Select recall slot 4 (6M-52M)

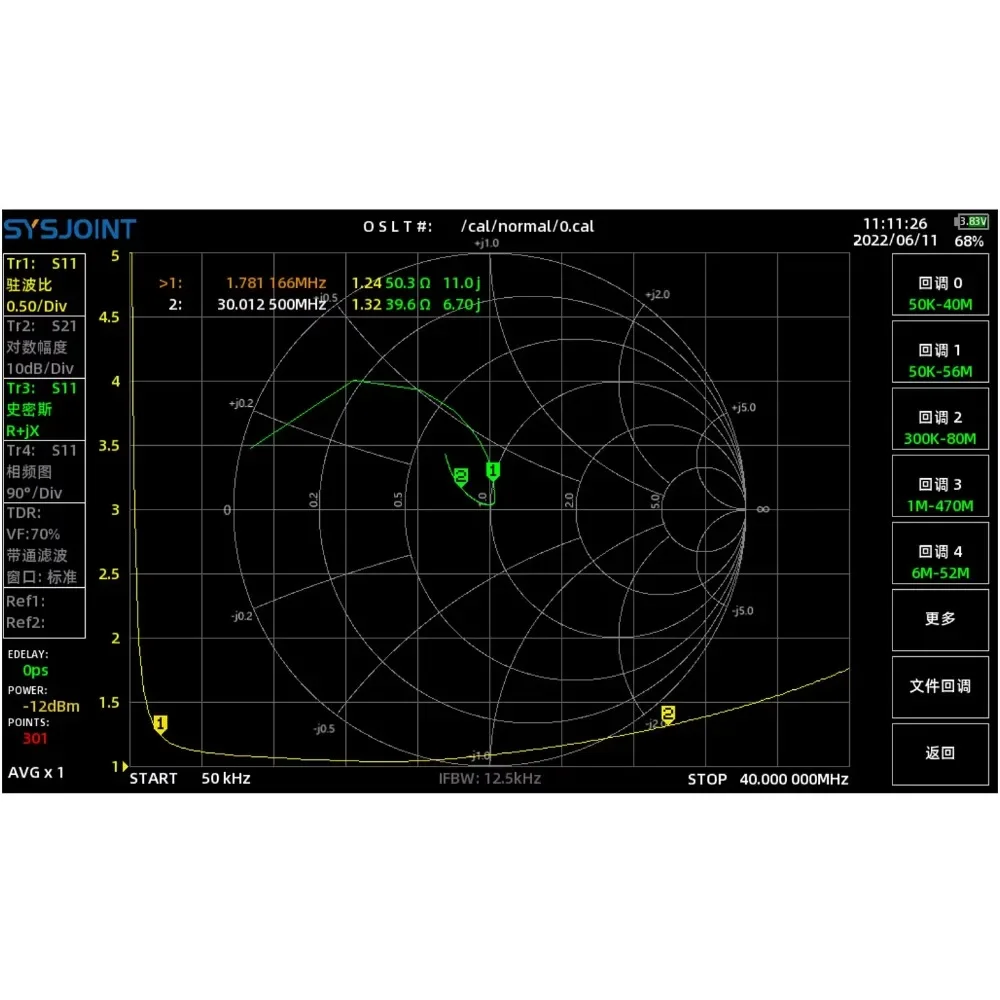[940, 553]
